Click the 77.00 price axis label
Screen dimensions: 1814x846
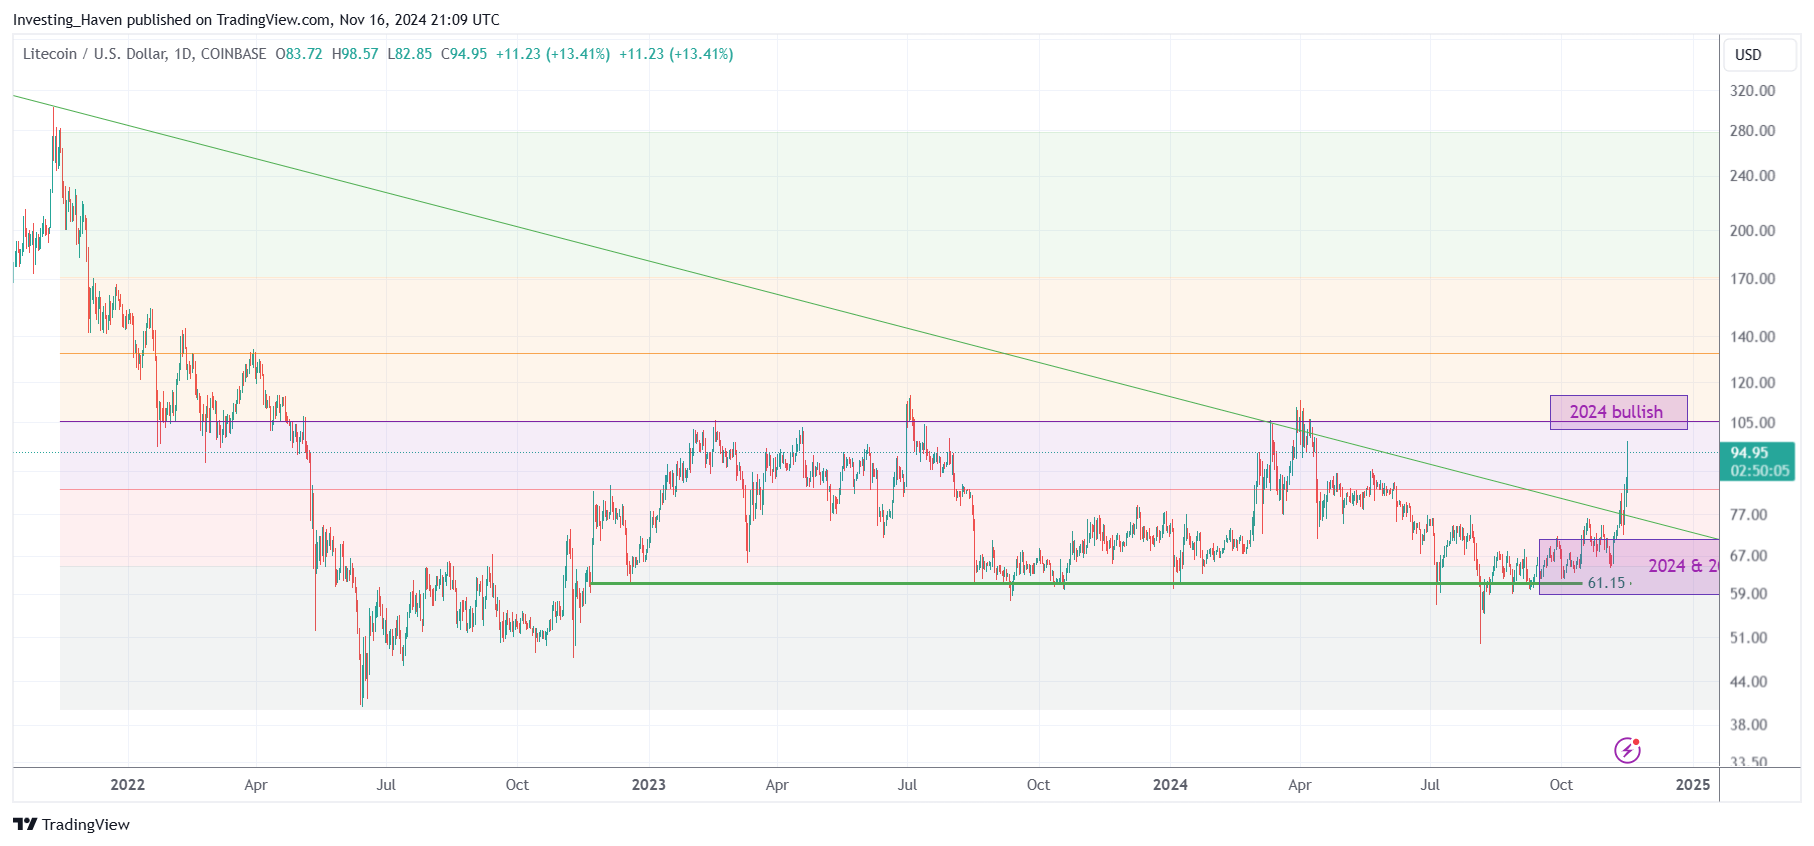1749,515
